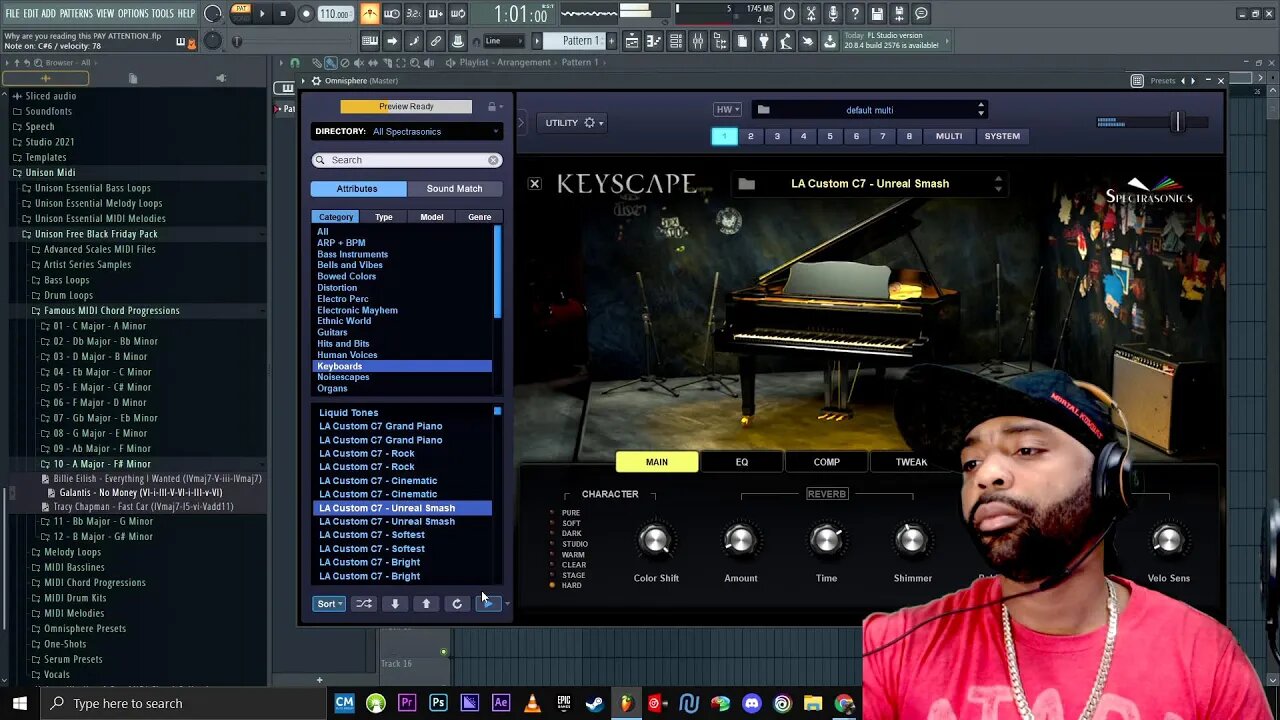Open the help question mark icon
The image size is (1280, 720).
(x=855, y=14)
